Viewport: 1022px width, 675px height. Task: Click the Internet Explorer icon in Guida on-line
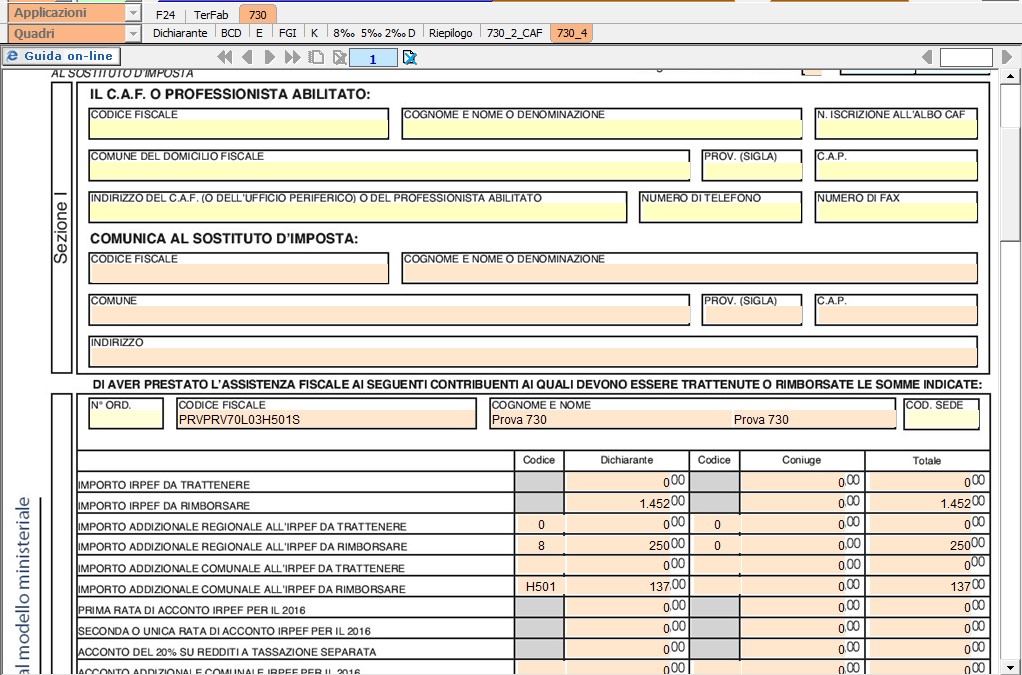[12, 56]
